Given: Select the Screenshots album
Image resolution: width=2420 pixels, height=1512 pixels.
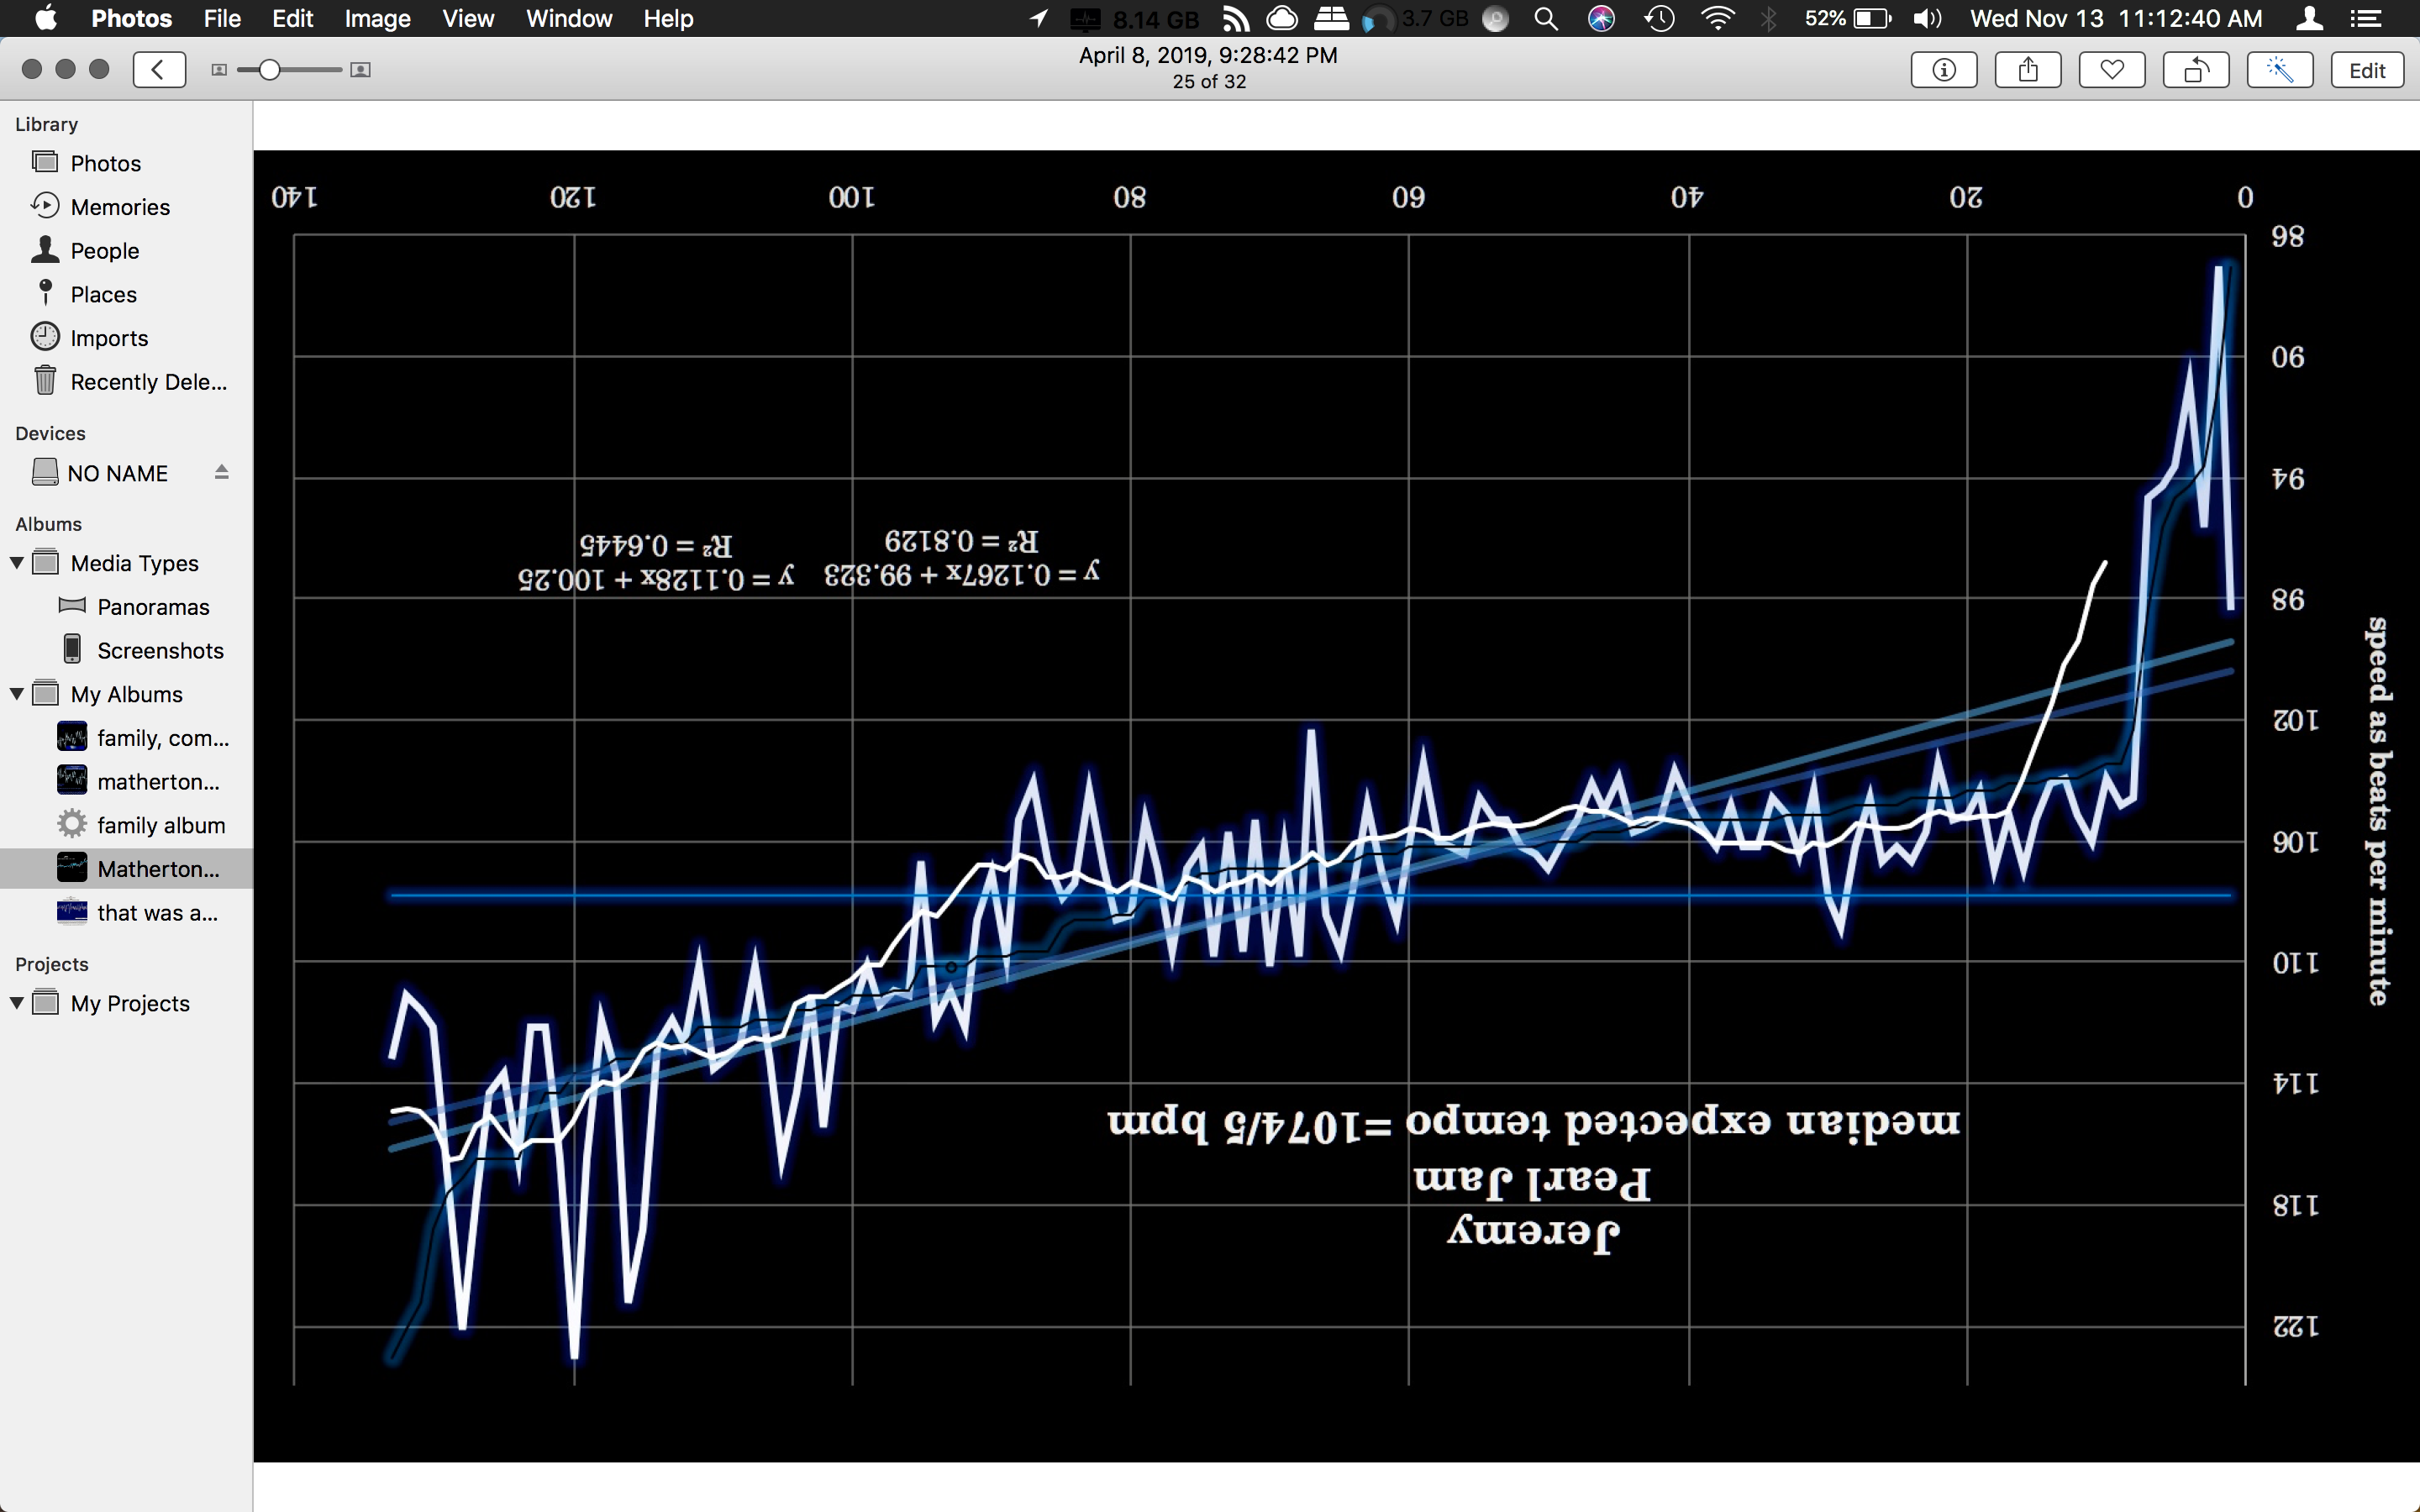Looking at the screenshot, I should pyautogui.click(x=160, y=651).
